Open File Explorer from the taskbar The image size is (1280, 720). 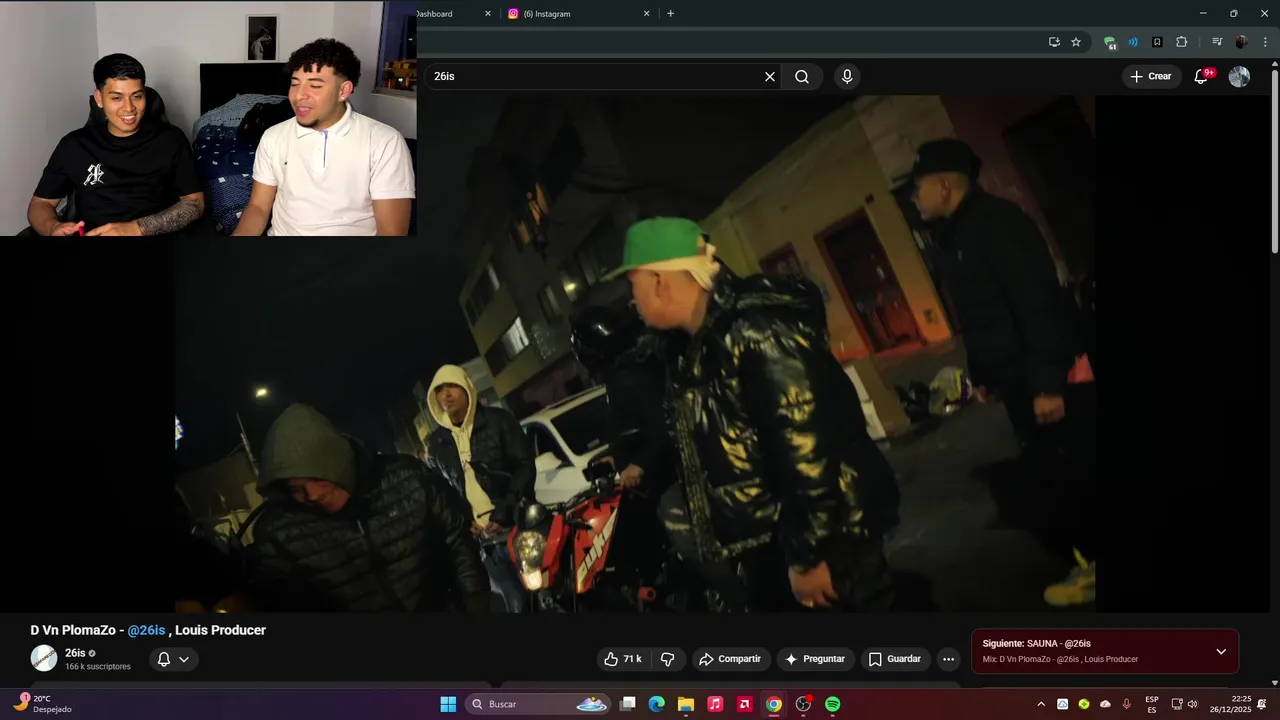[x=685, y=704]
